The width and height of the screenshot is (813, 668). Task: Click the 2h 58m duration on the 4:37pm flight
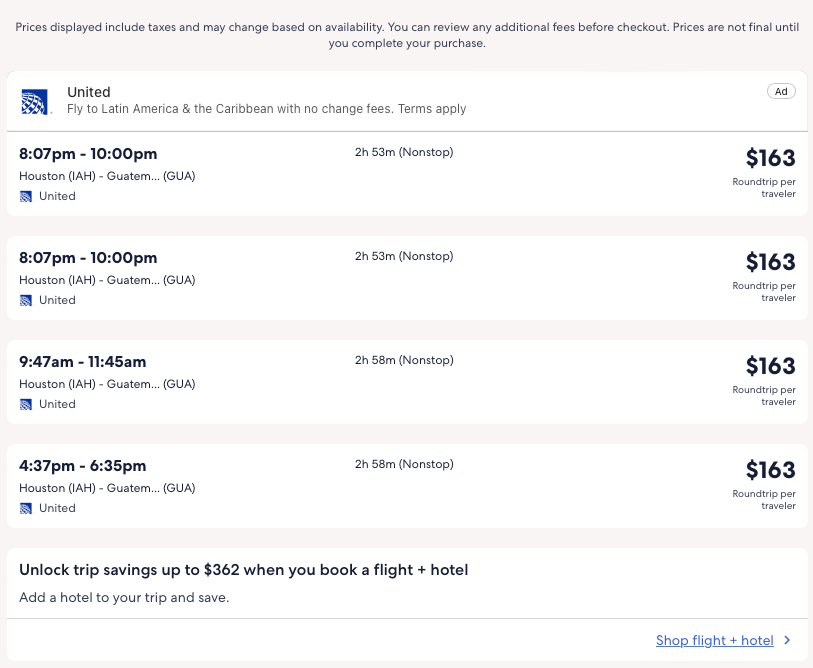click(403, 464)
